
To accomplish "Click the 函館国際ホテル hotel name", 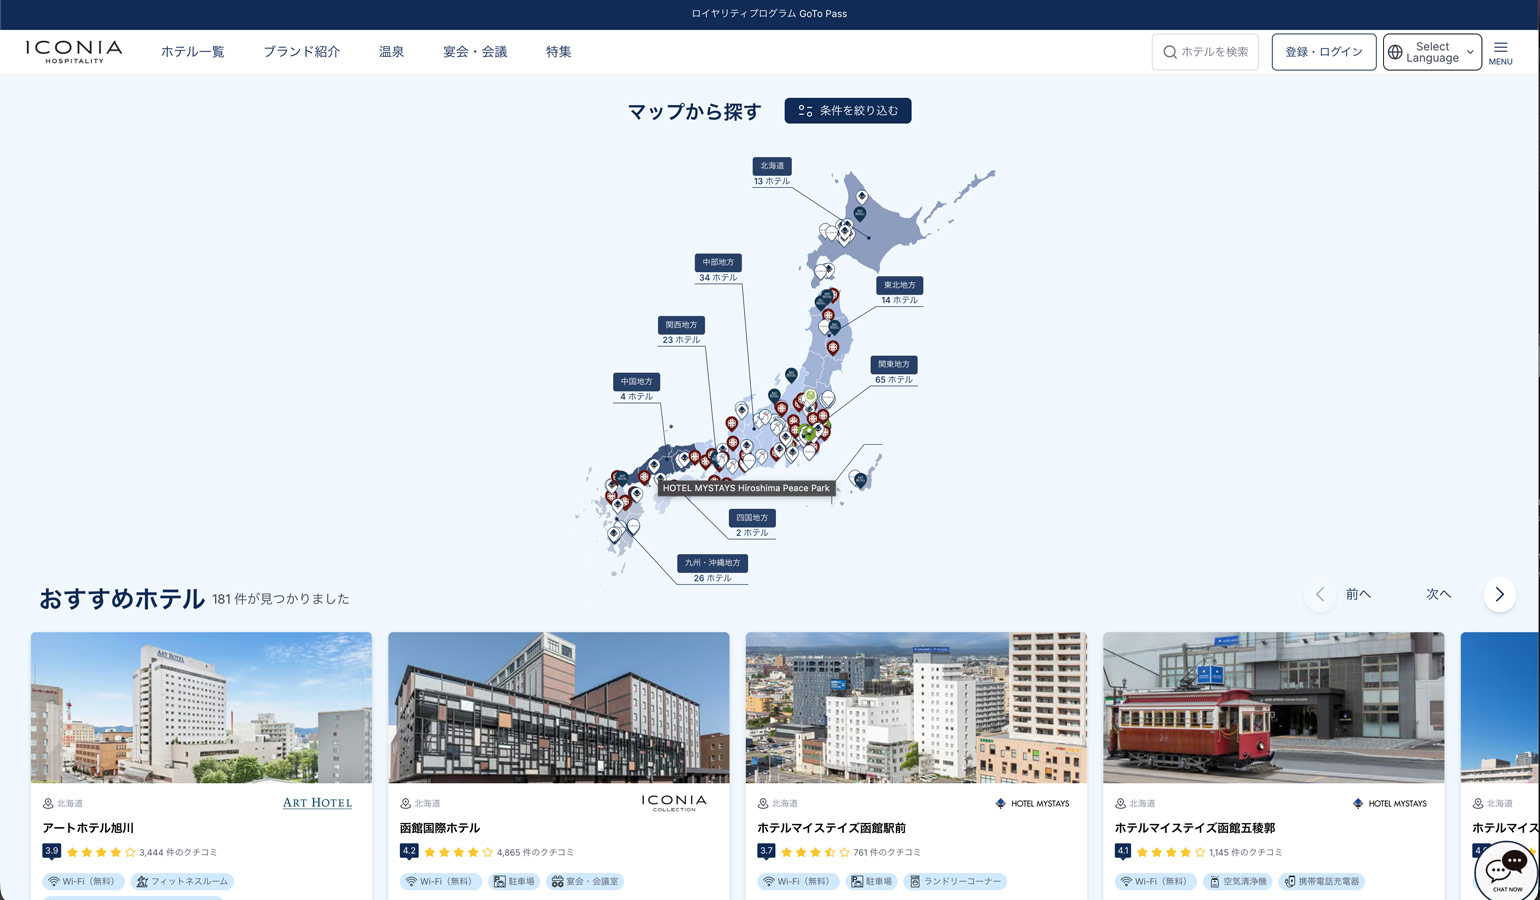I will [x=440, y=828].
